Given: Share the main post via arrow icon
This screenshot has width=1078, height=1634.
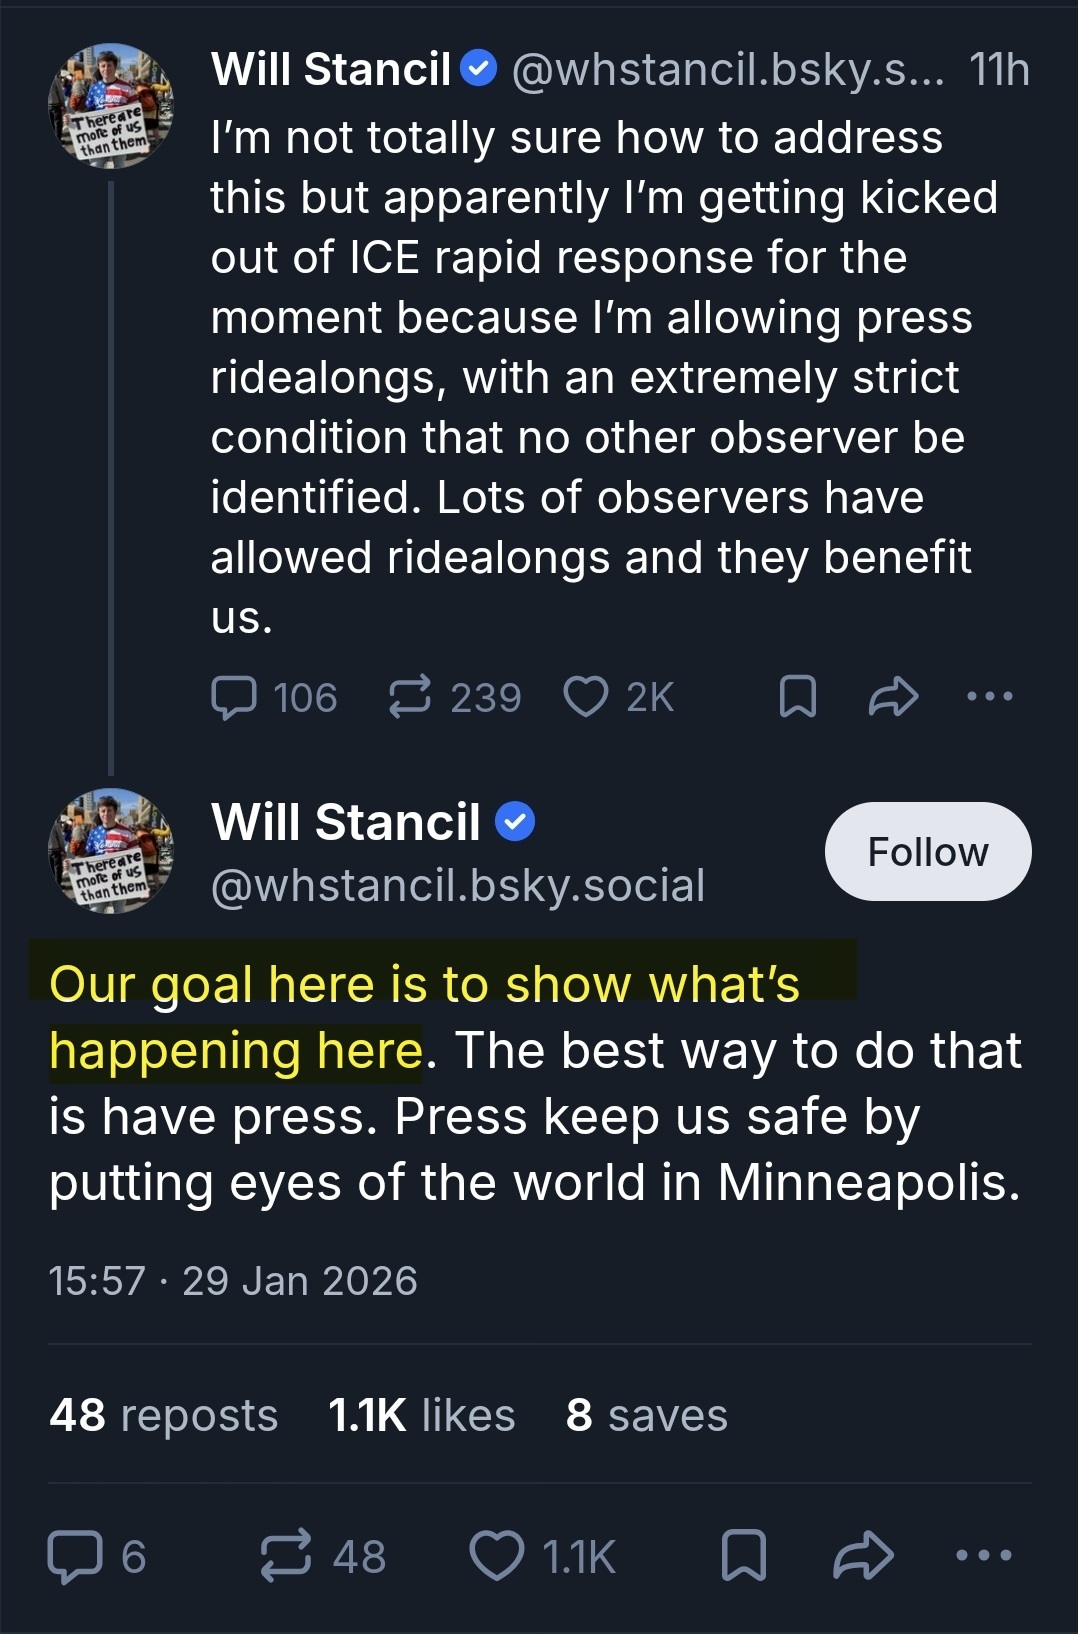Looking at the screenshot, I should click(x=863, y=1556).
